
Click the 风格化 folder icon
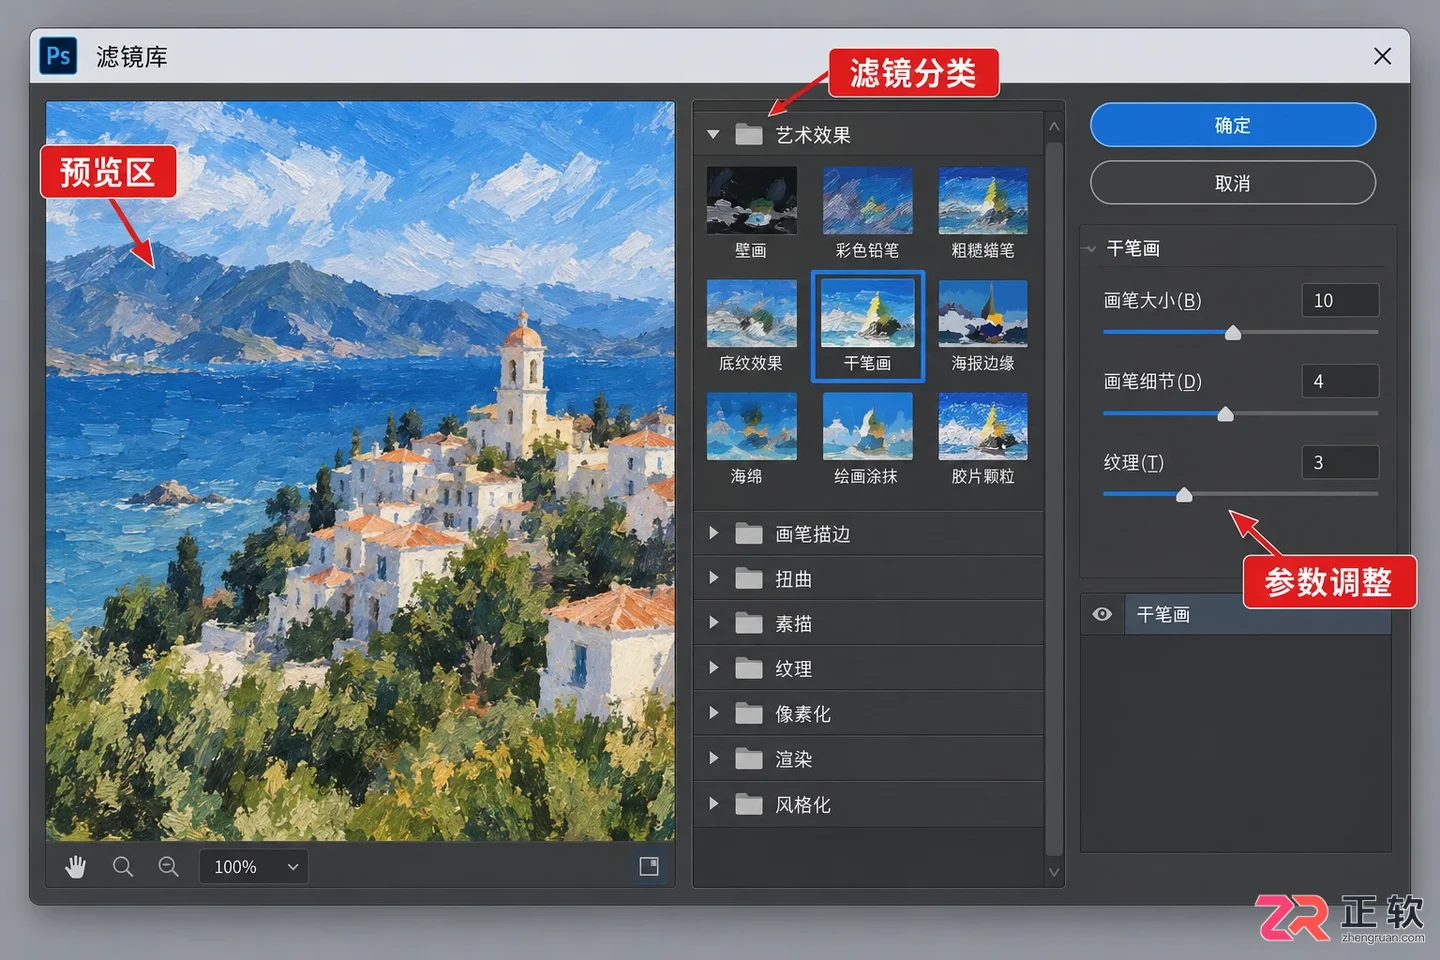(x=749, y=805)
